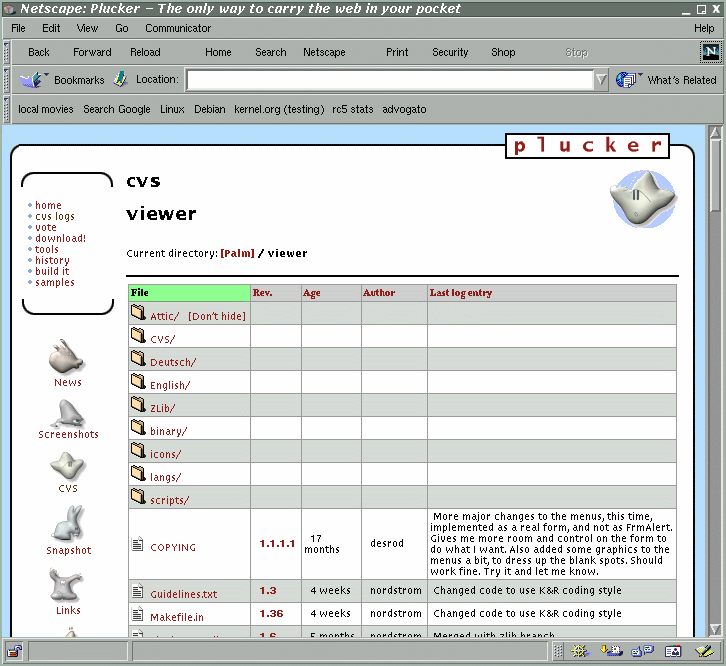Click the ZLib folder icon
The width and height of the screenshot is (726, 666).
[x=138, y=404]
